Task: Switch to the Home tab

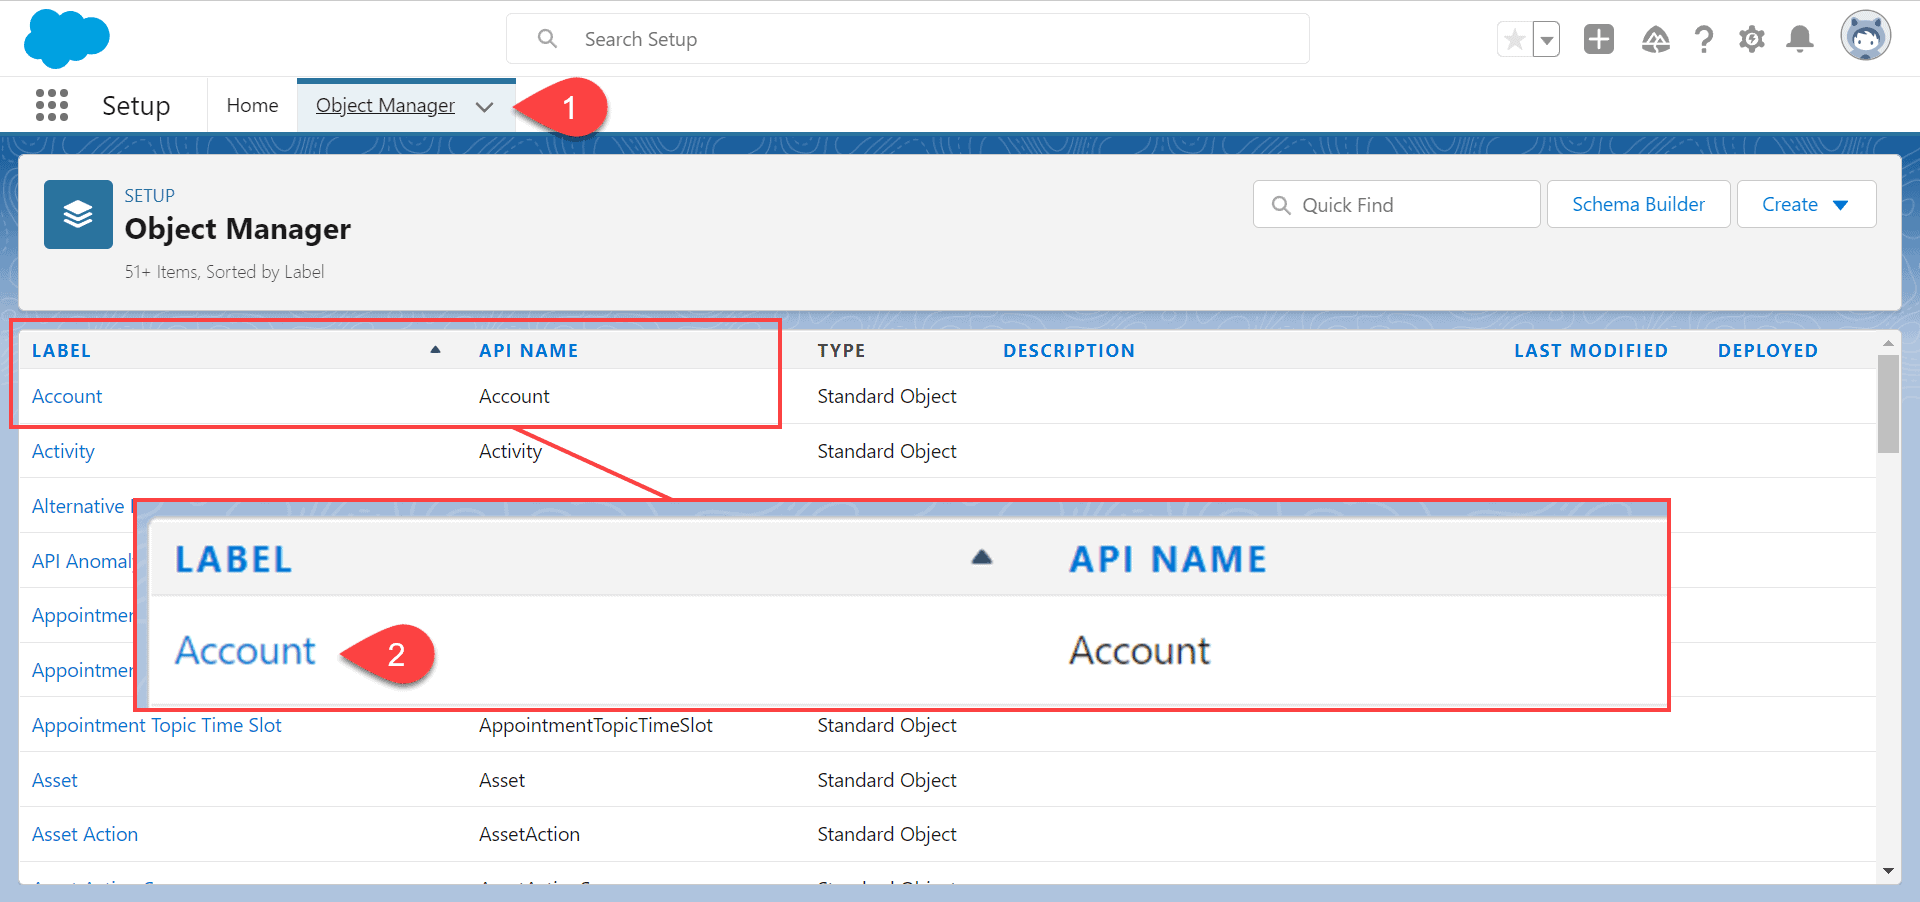Action: (x=251, y=104)
